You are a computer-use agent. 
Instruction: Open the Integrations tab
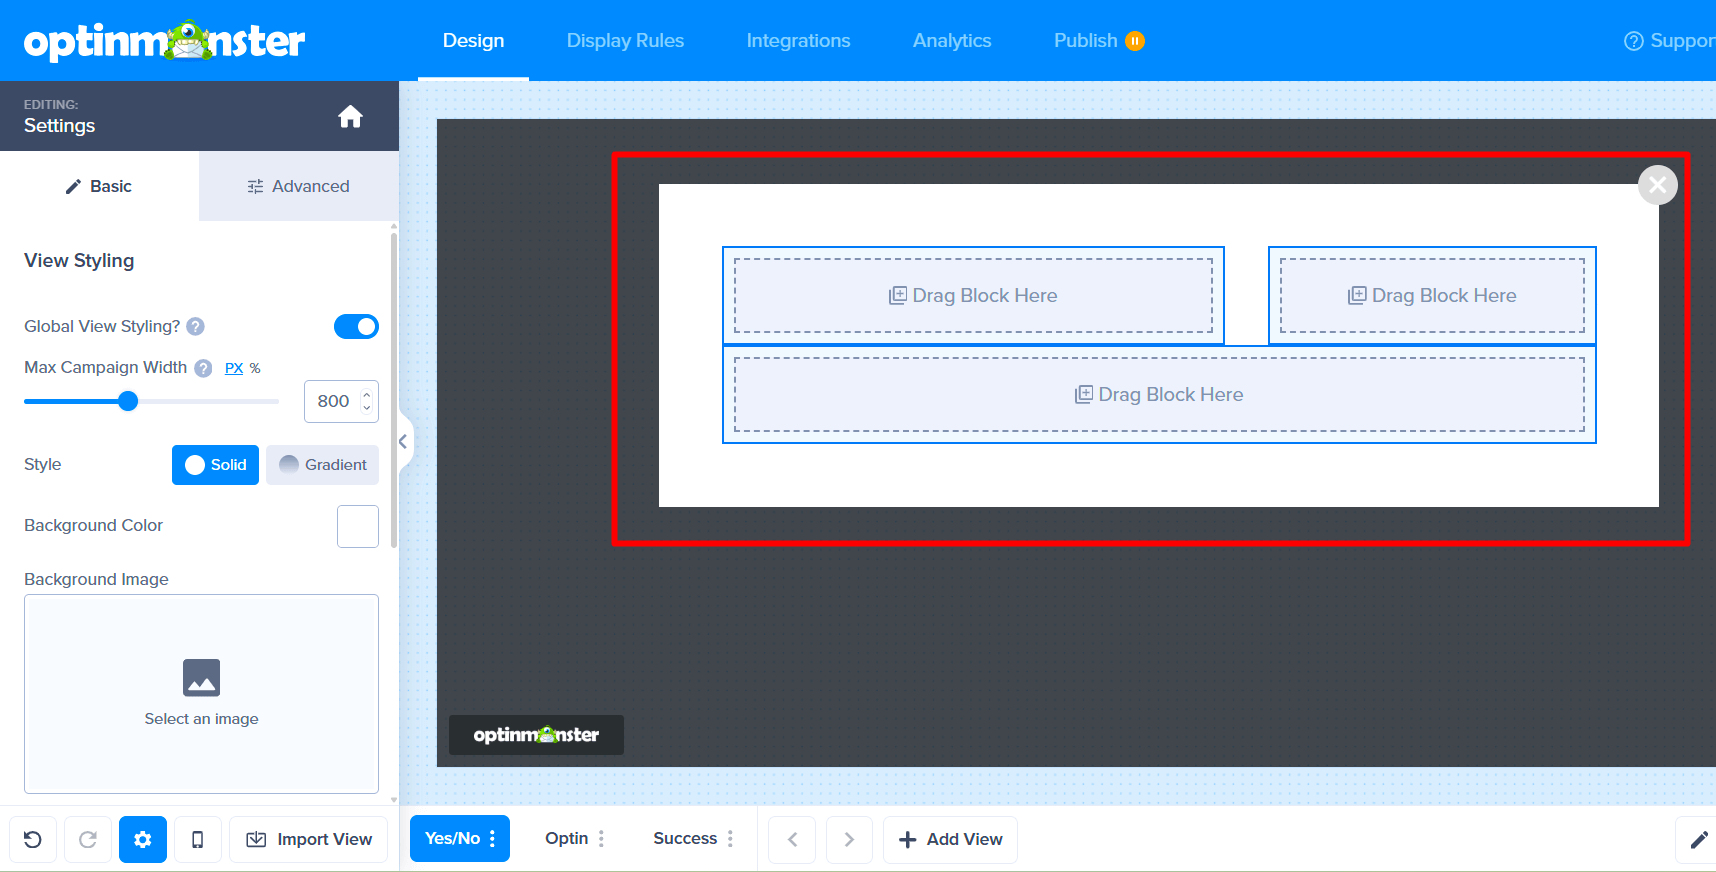click(x=798, y=41)
